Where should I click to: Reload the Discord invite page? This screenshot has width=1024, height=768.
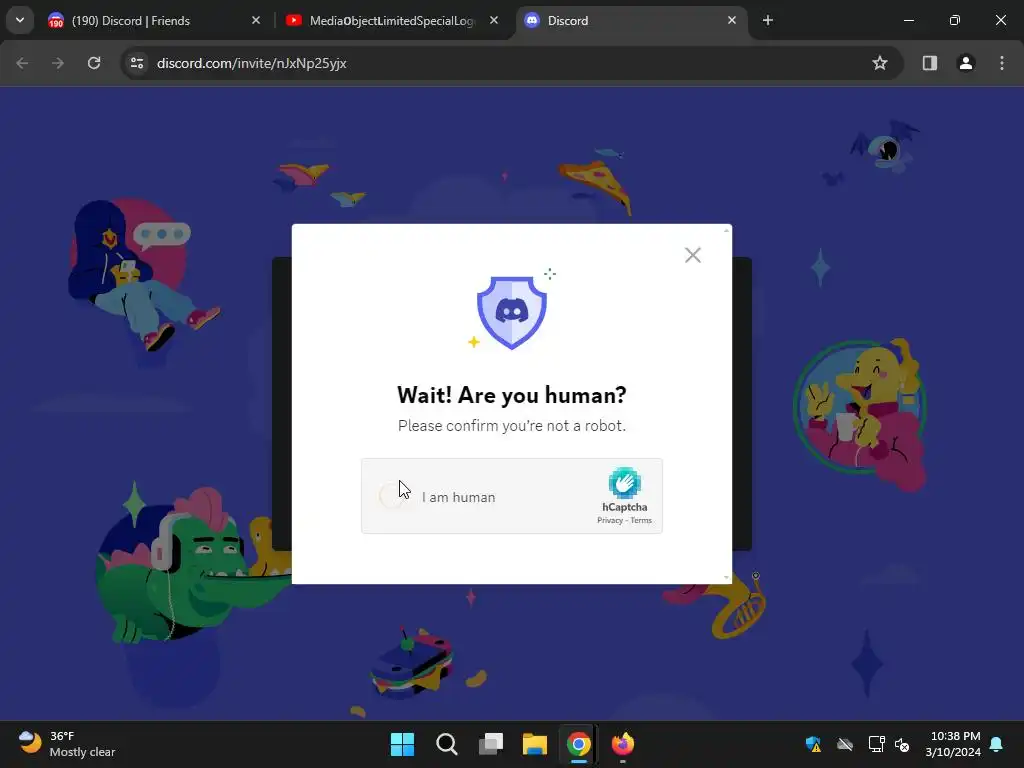(x=94, y=63)
